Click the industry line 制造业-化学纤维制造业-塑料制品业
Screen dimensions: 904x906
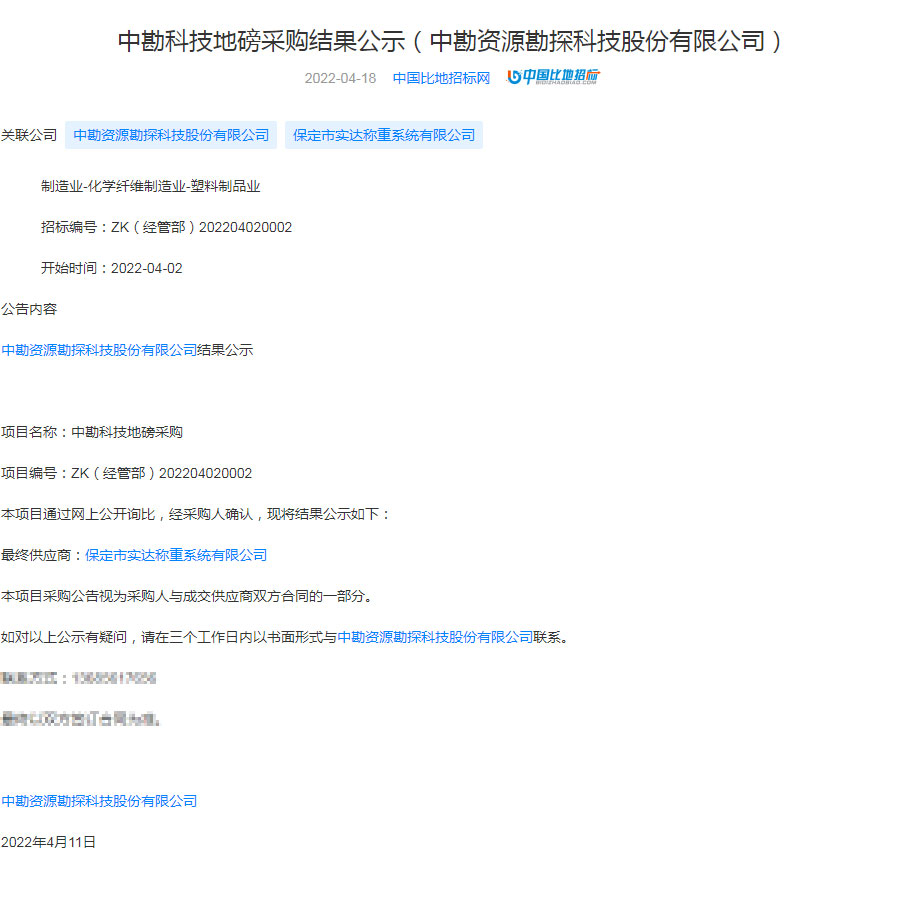[150, 186]
